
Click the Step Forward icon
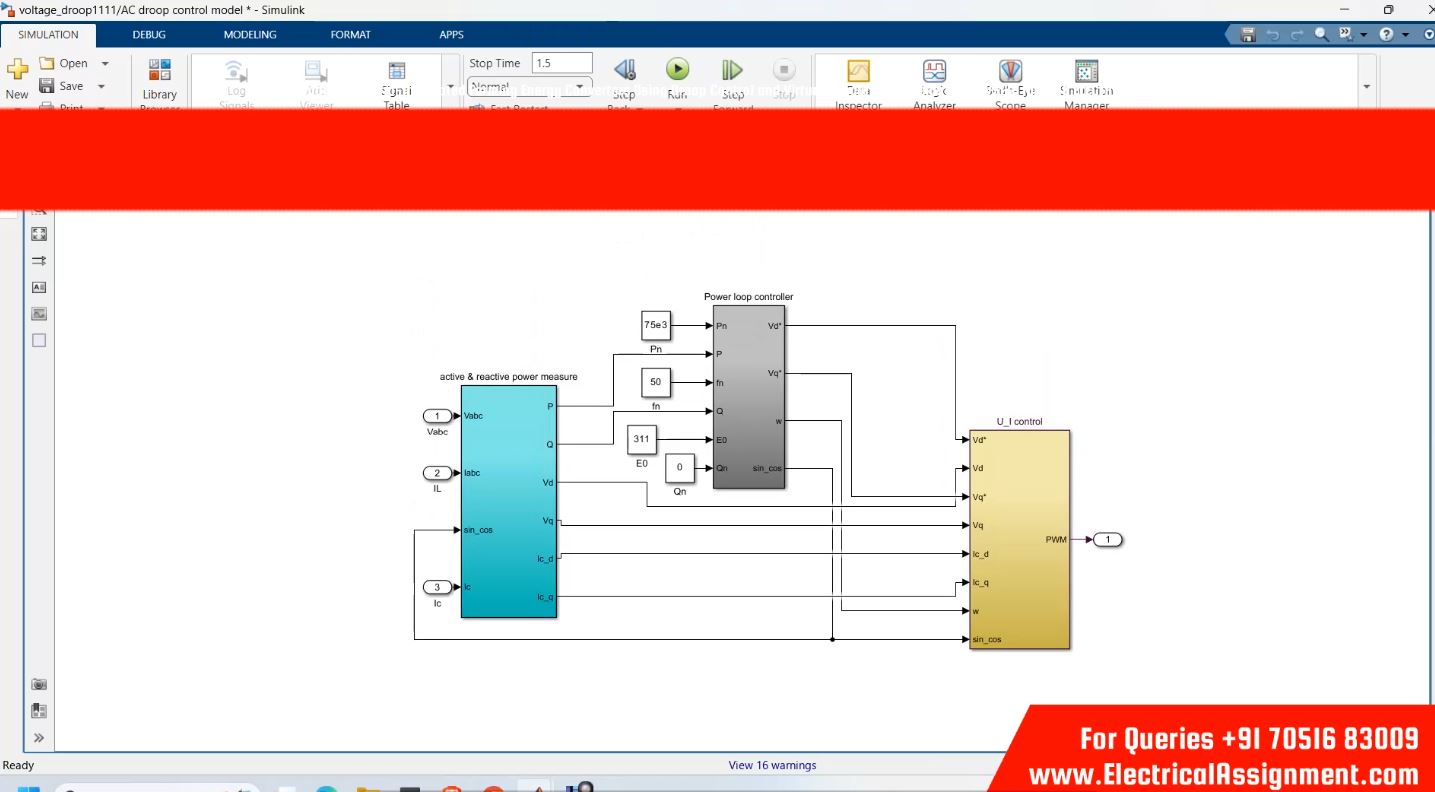coord(732,70)
